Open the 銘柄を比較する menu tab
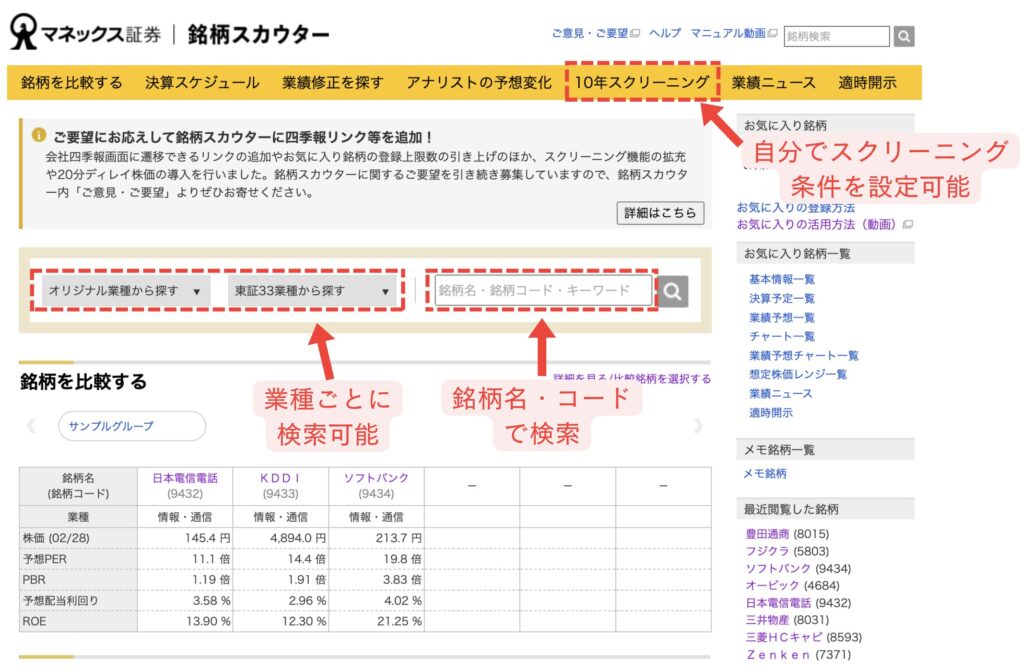 coord(72,82)
